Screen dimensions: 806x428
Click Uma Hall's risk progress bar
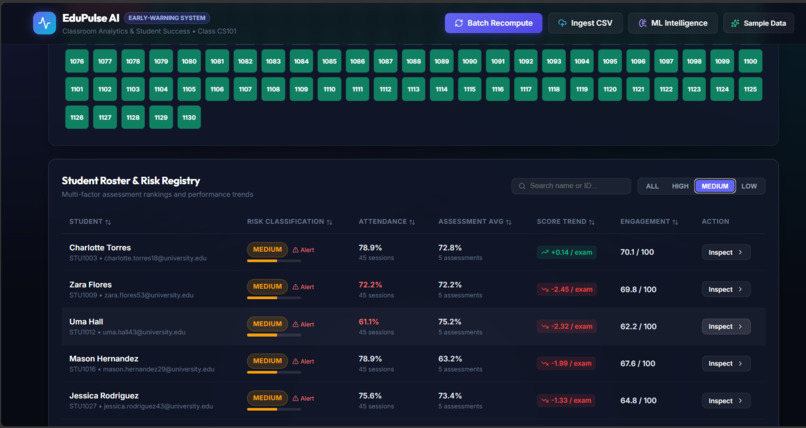pos(274,335)
